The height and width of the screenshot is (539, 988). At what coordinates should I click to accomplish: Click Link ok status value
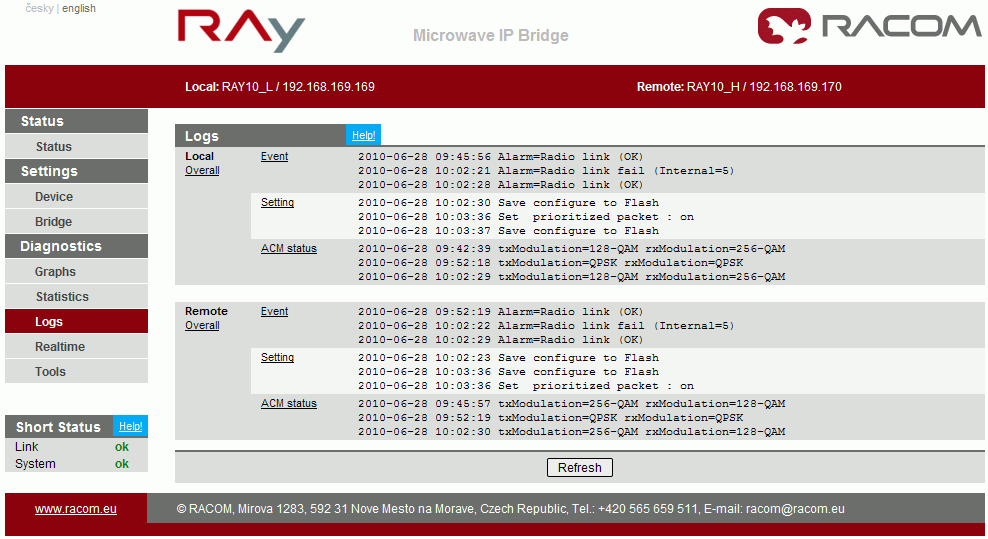point(122,447)
